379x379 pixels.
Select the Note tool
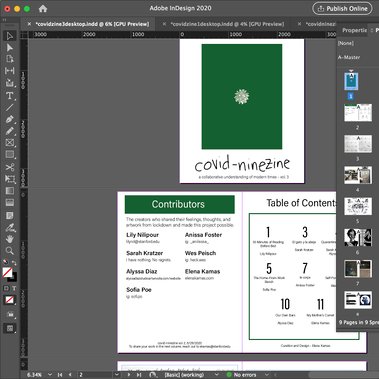coord(10,215)
